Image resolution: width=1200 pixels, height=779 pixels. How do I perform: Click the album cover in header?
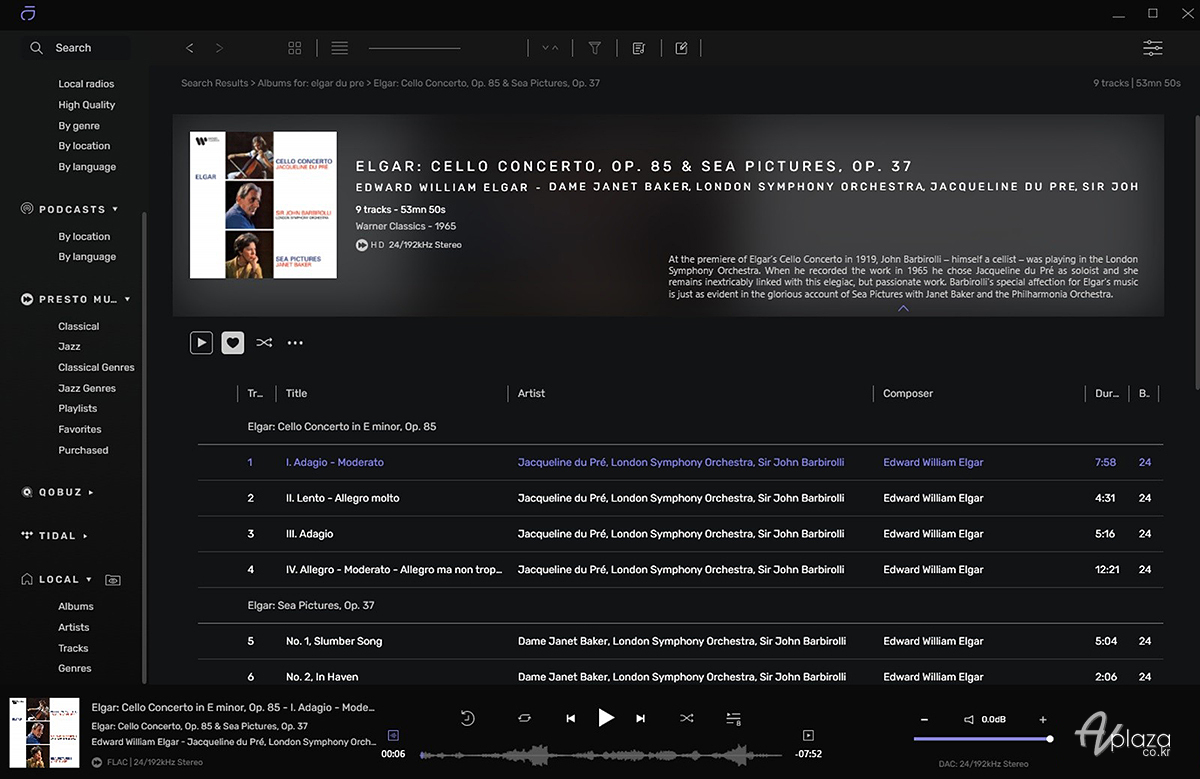click(263, 205)
